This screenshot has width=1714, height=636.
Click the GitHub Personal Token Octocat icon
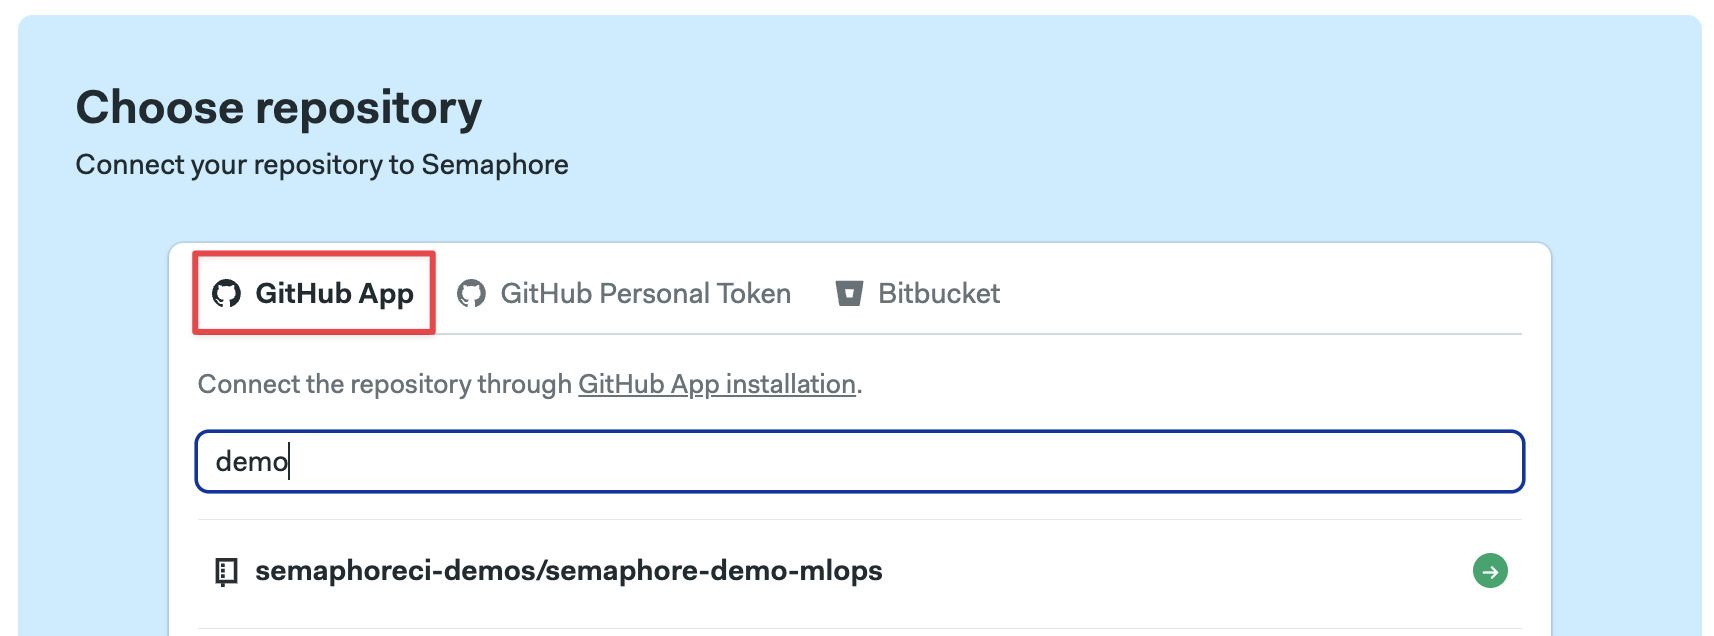pos(471,293)
